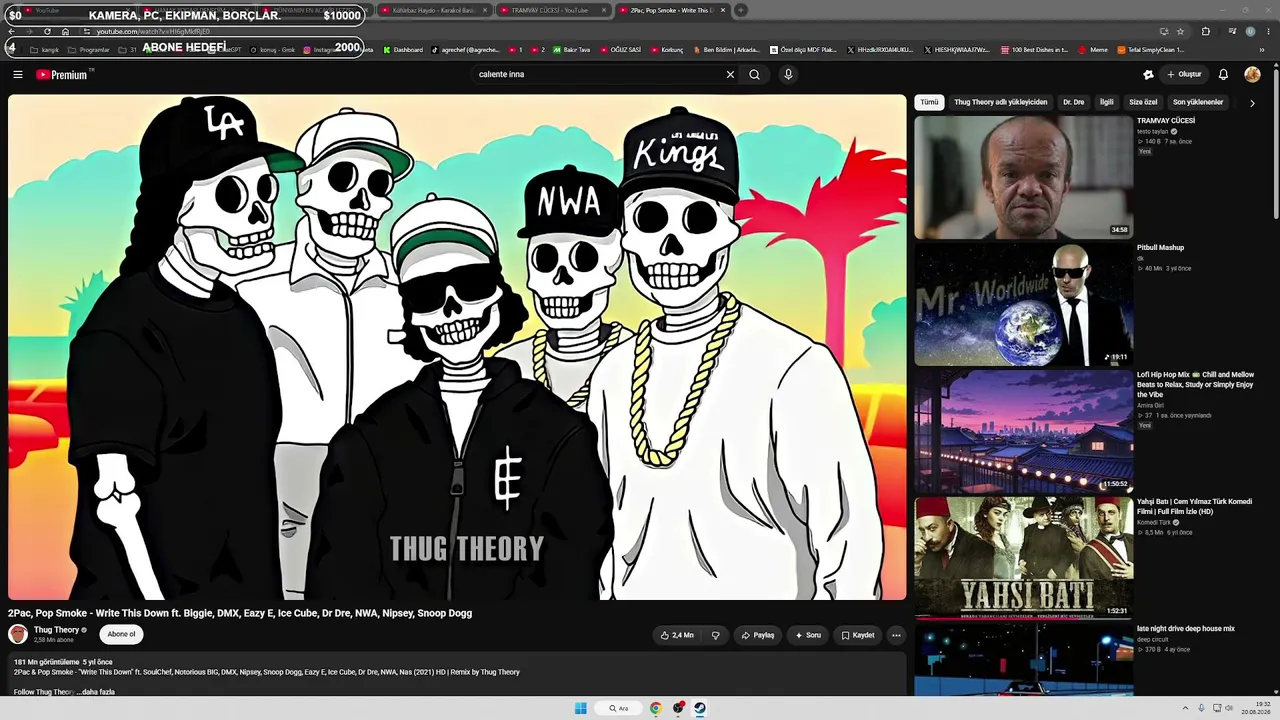Select the Dr. Dre filter chip
Viewport: 1280px width, 720px height.
(1073, 102)
